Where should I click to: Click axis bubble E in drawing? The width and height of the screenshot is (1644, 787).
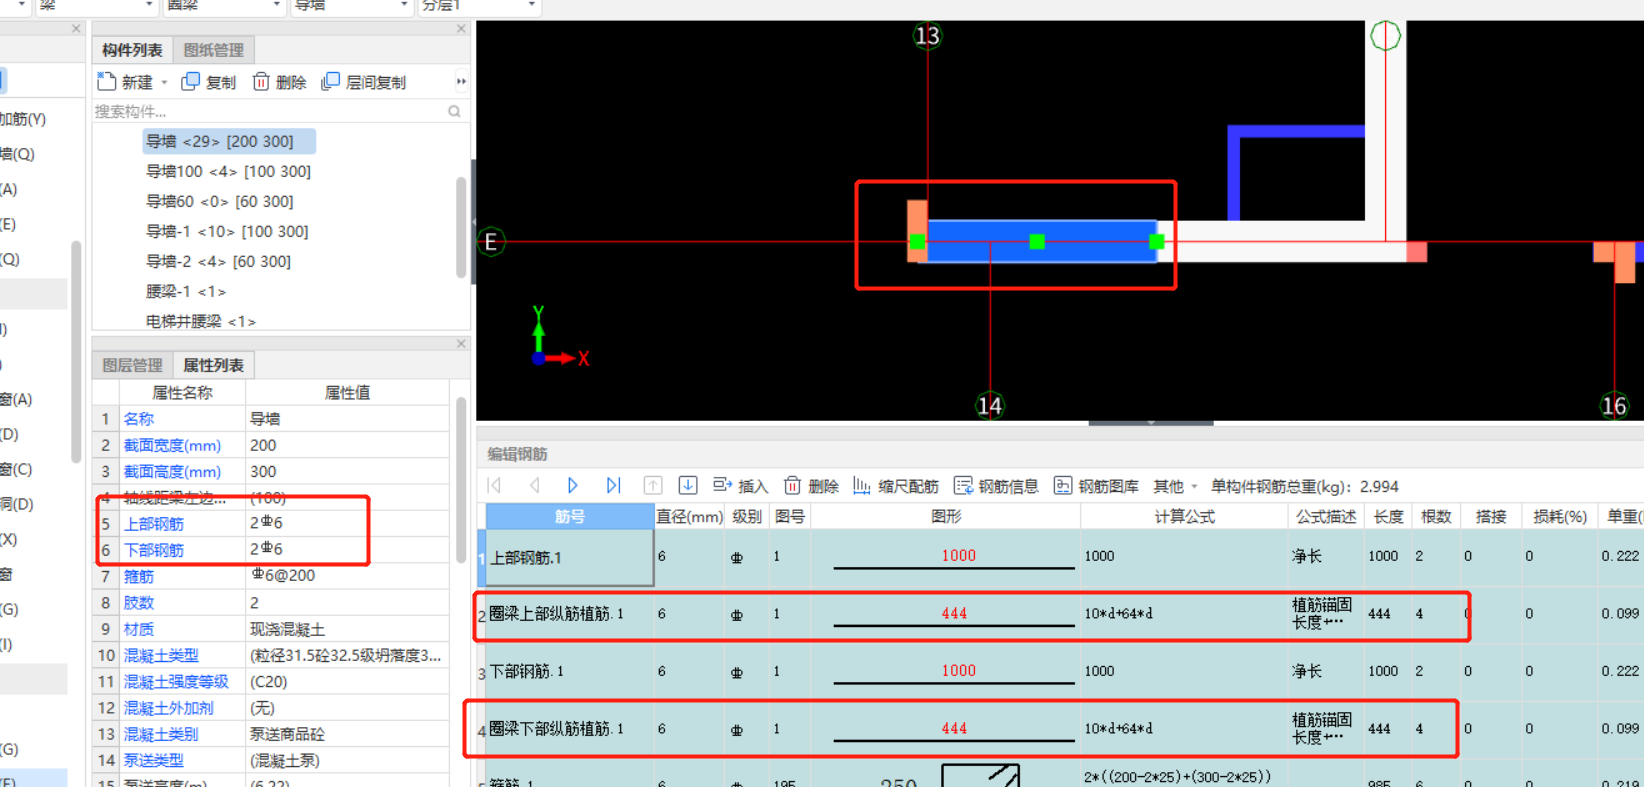[491, 241]
